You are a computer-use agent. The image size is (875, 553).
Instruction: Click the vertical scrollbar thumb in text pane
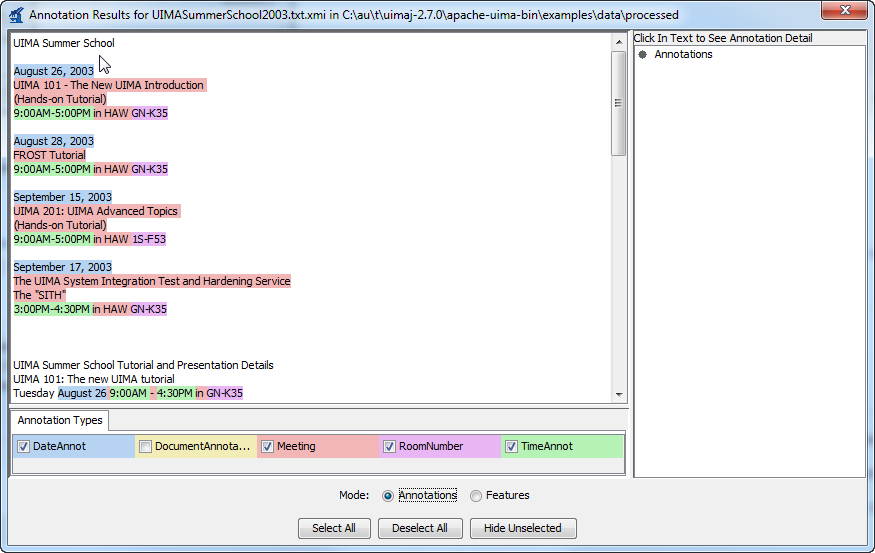pyautogui.click(x=618, y=103)
